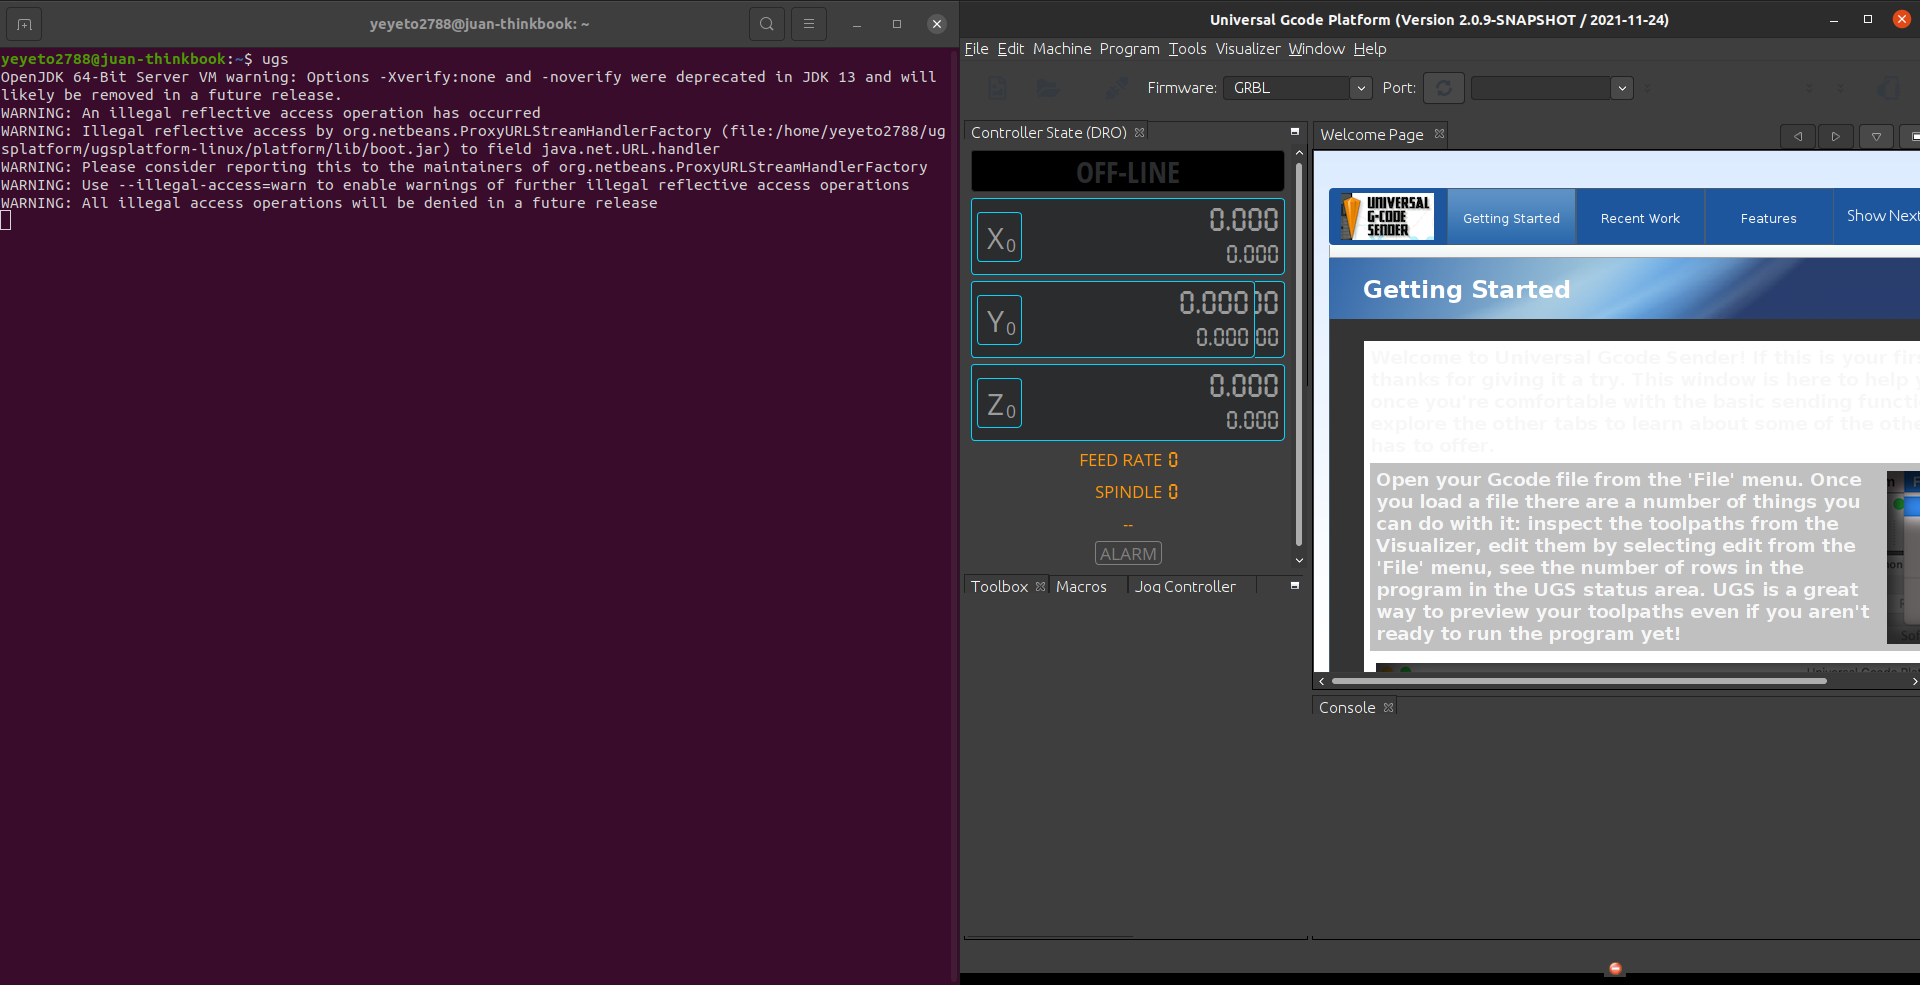This screenshot has width=1920, height=985.
Task: Switch to the Toolbox tab
Action: click(999, 586)
